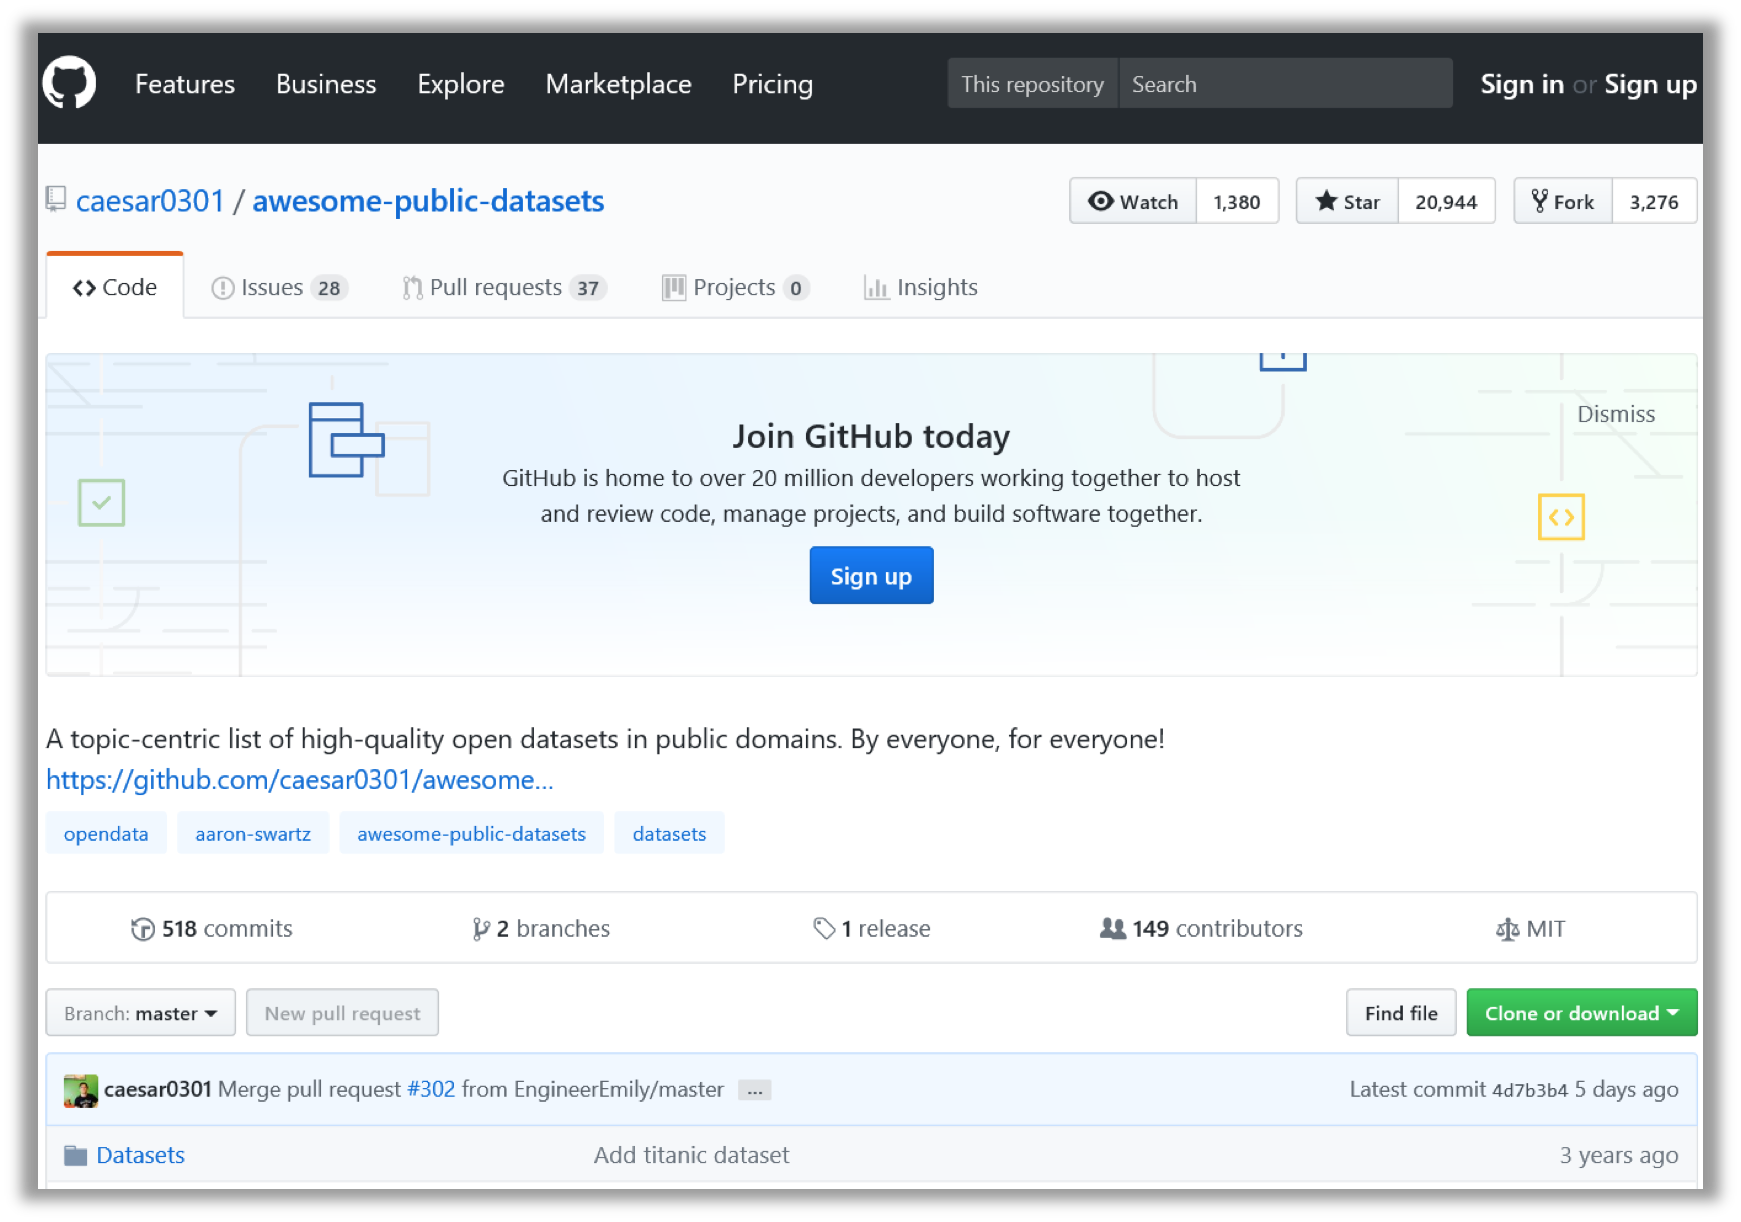Go to the Projects tab
This screenshot has height=1222, width=1741.
tap(735, 288)
